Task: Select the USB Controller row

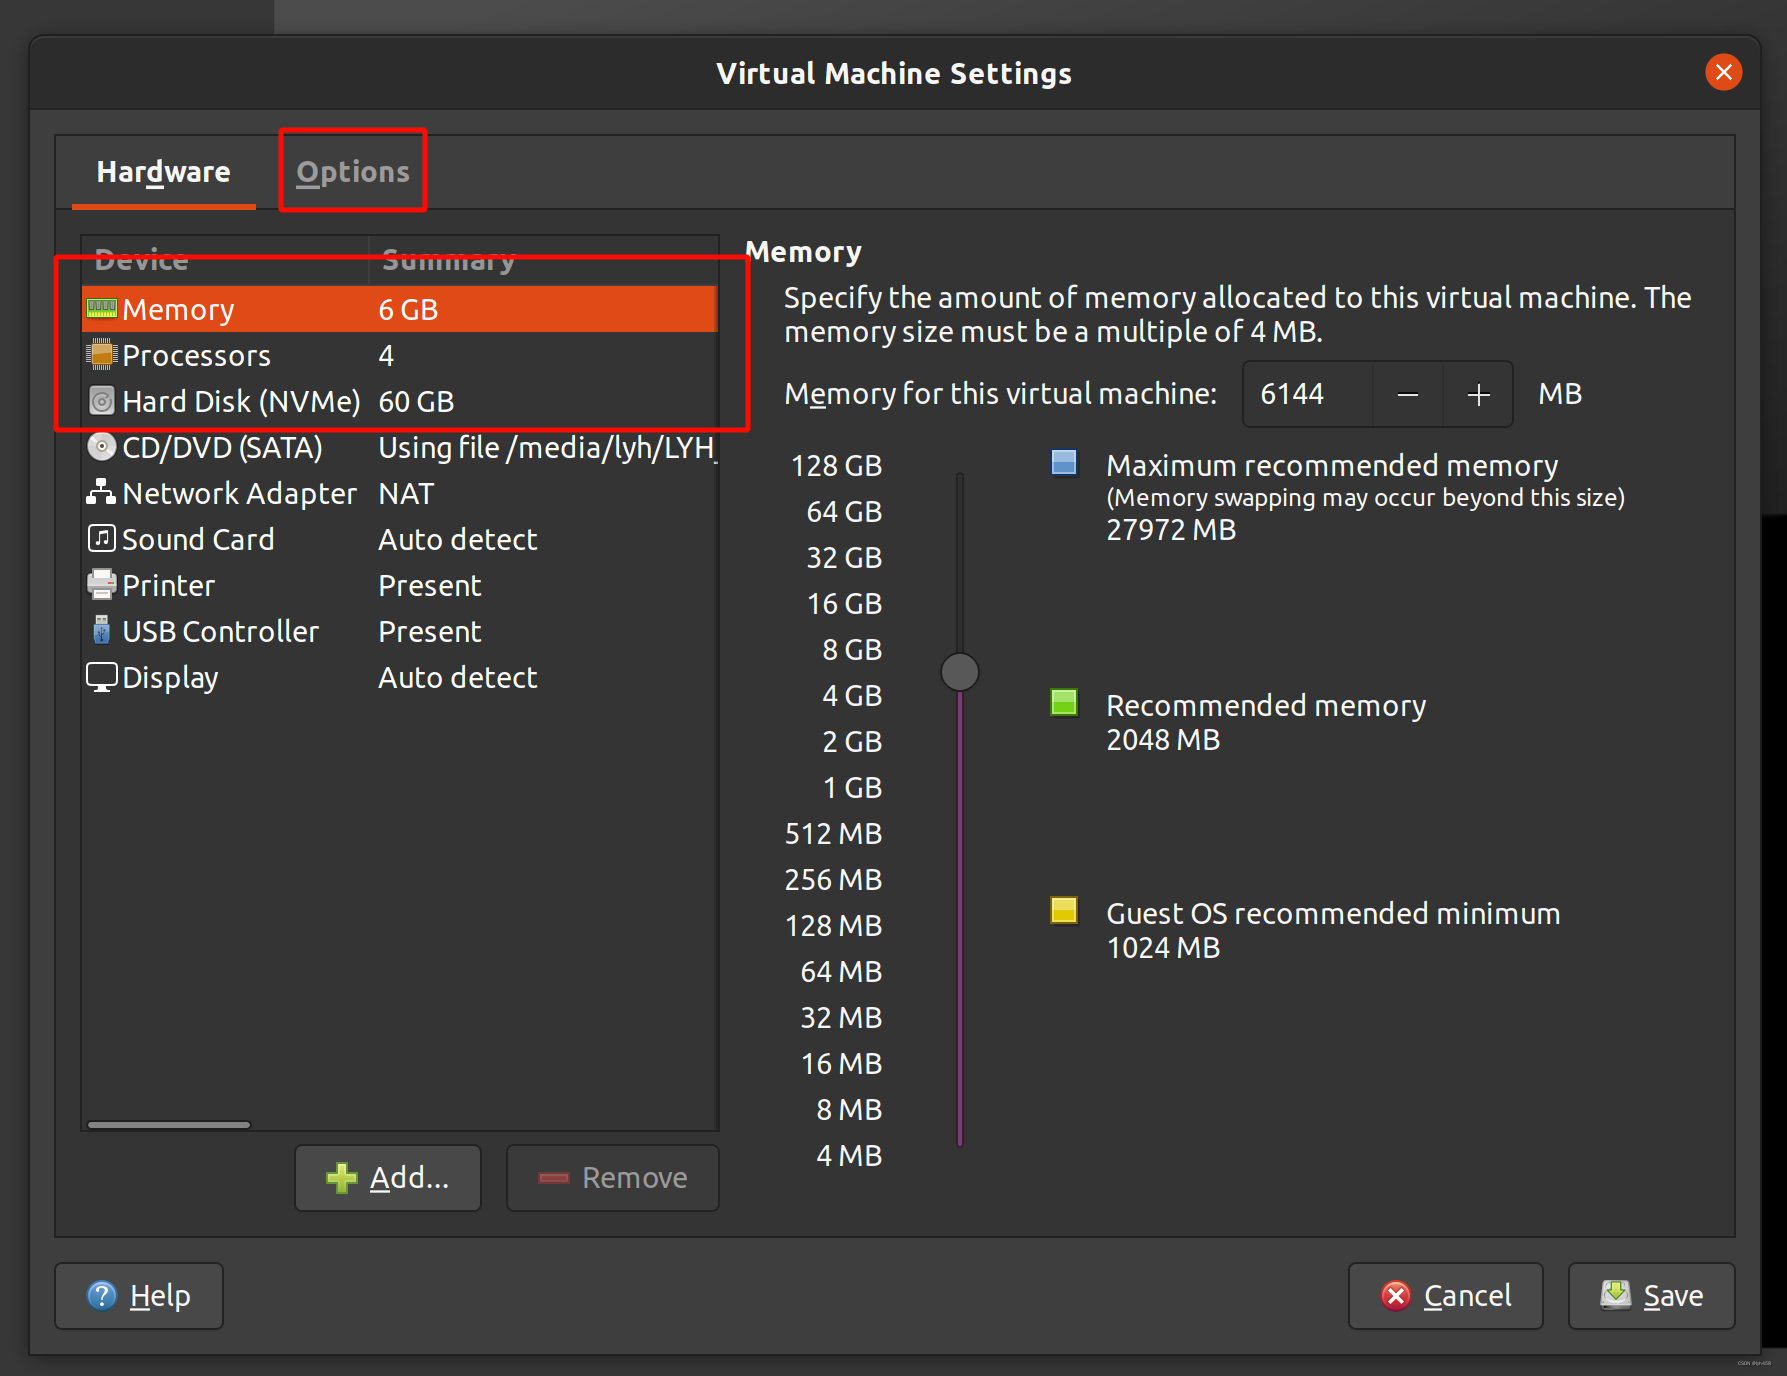Action: click(400, 631)
